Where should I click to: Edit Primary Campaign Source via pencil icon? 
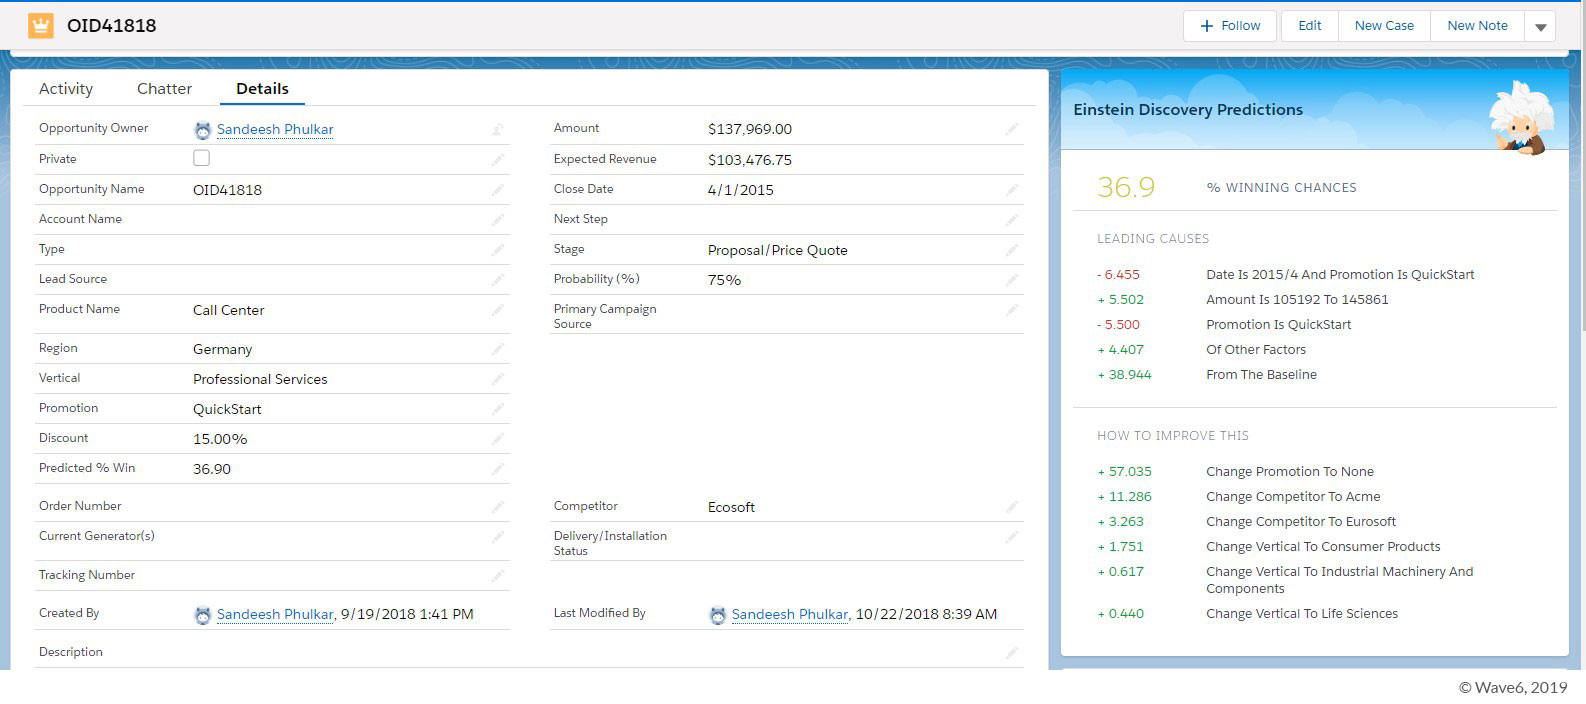(1011, 310)
